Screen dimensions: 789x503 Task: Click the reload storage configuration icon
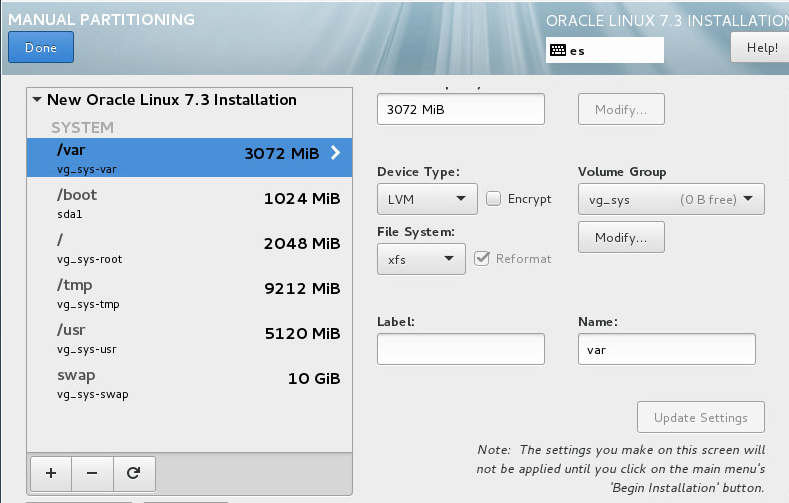134,473
